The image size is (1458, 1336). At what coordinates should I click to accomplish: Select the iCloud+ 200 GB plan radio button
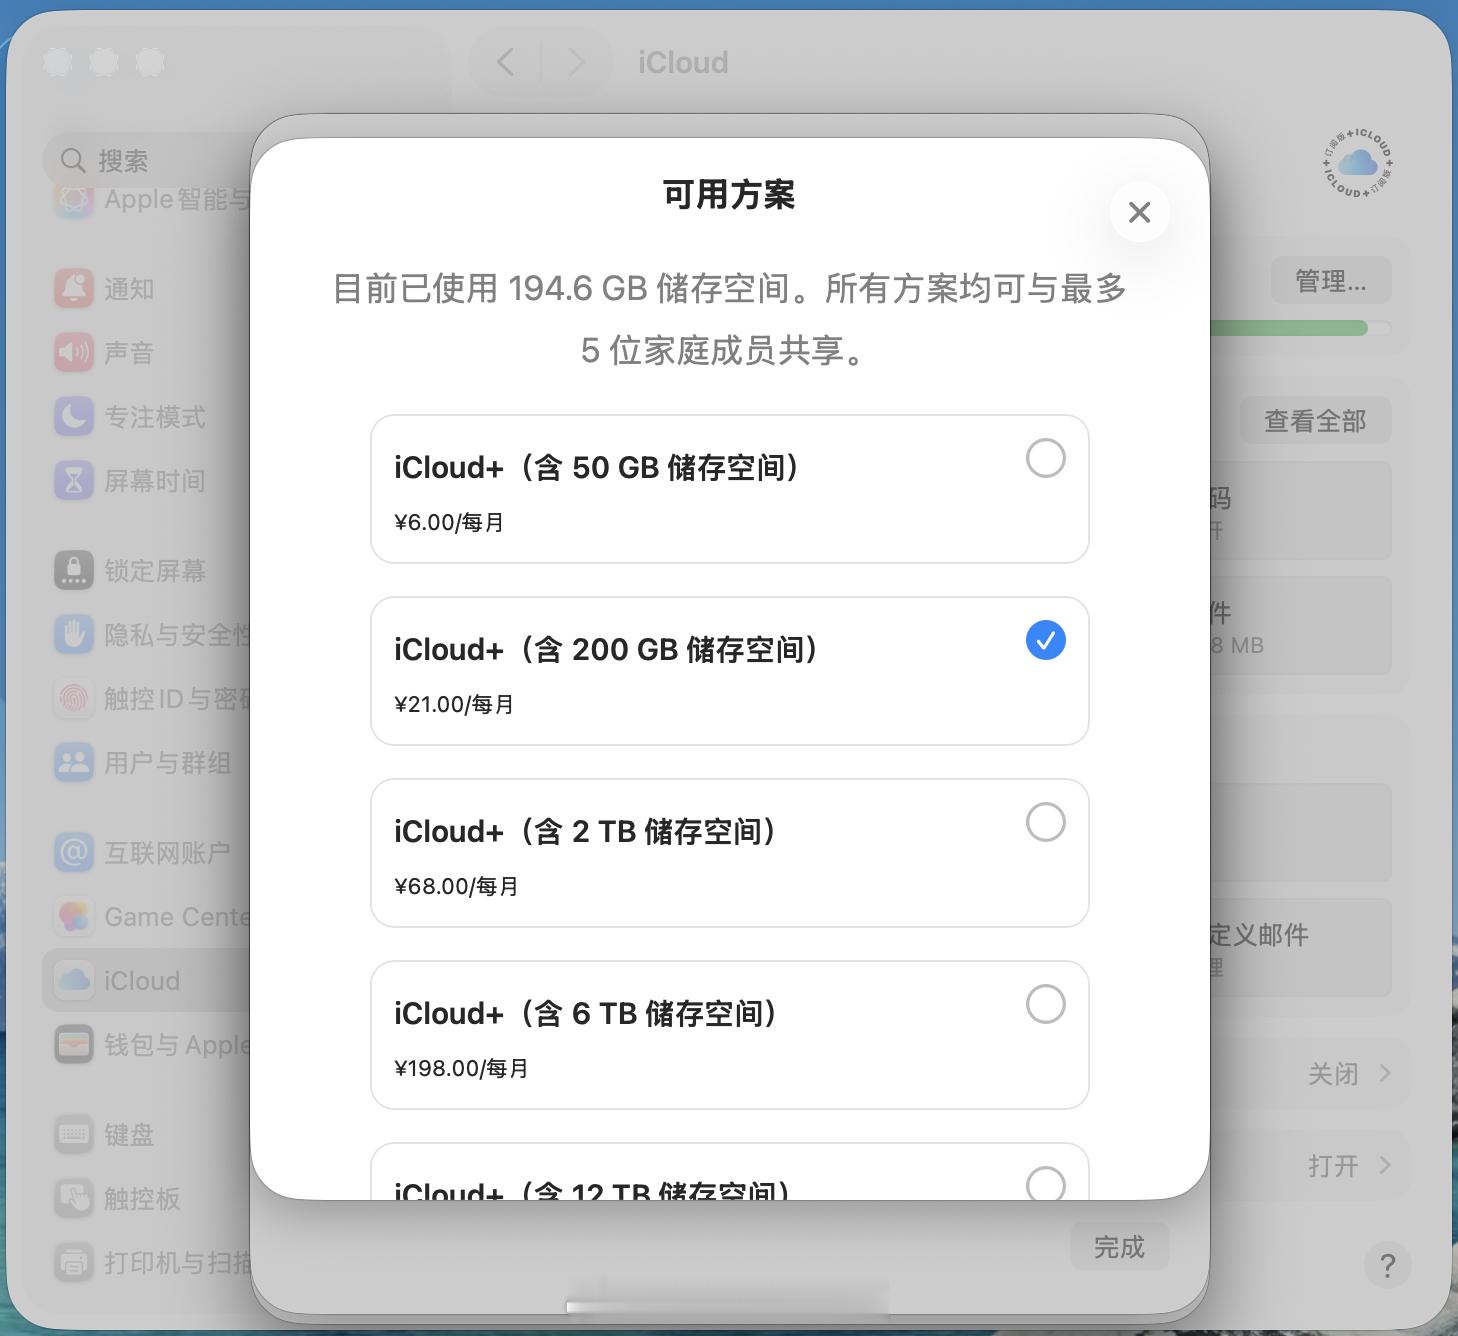1045,640
